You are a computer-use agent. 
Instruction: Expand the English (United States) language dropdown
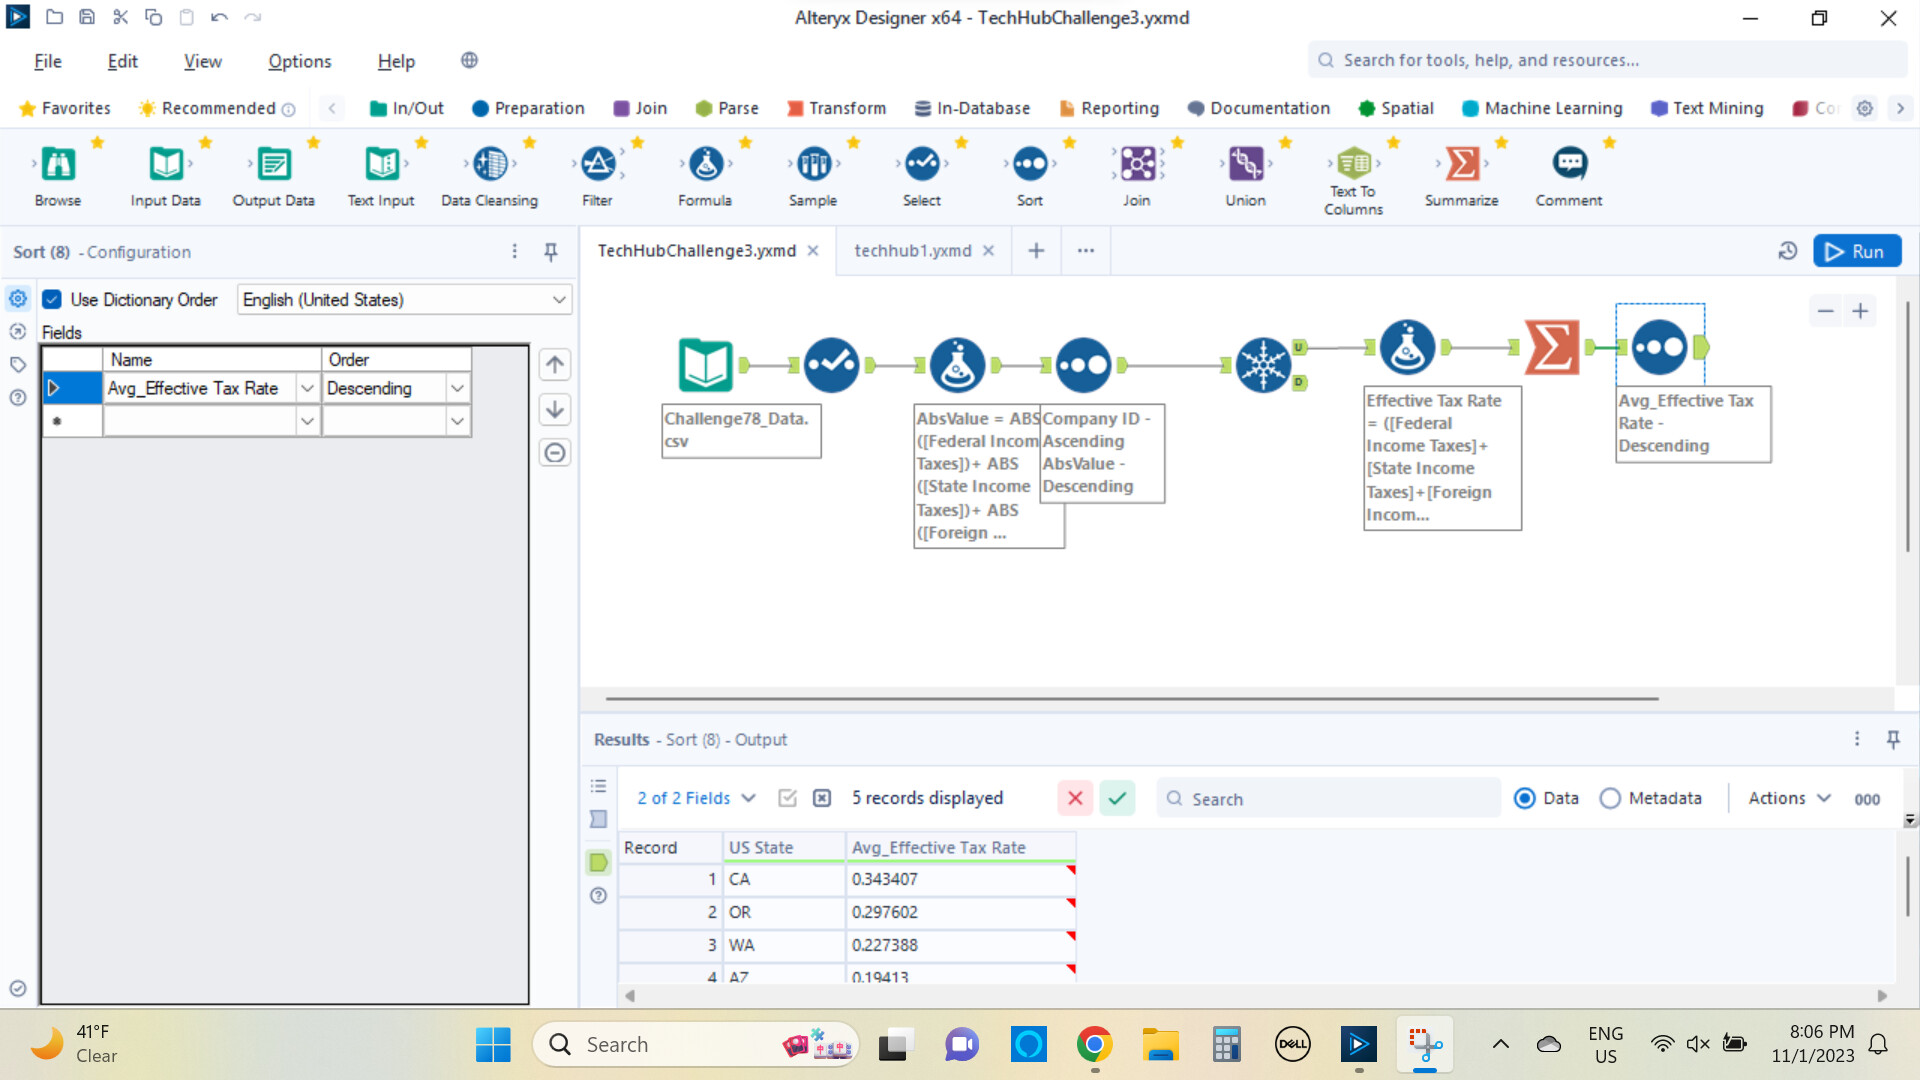click(x=558, y=299)
